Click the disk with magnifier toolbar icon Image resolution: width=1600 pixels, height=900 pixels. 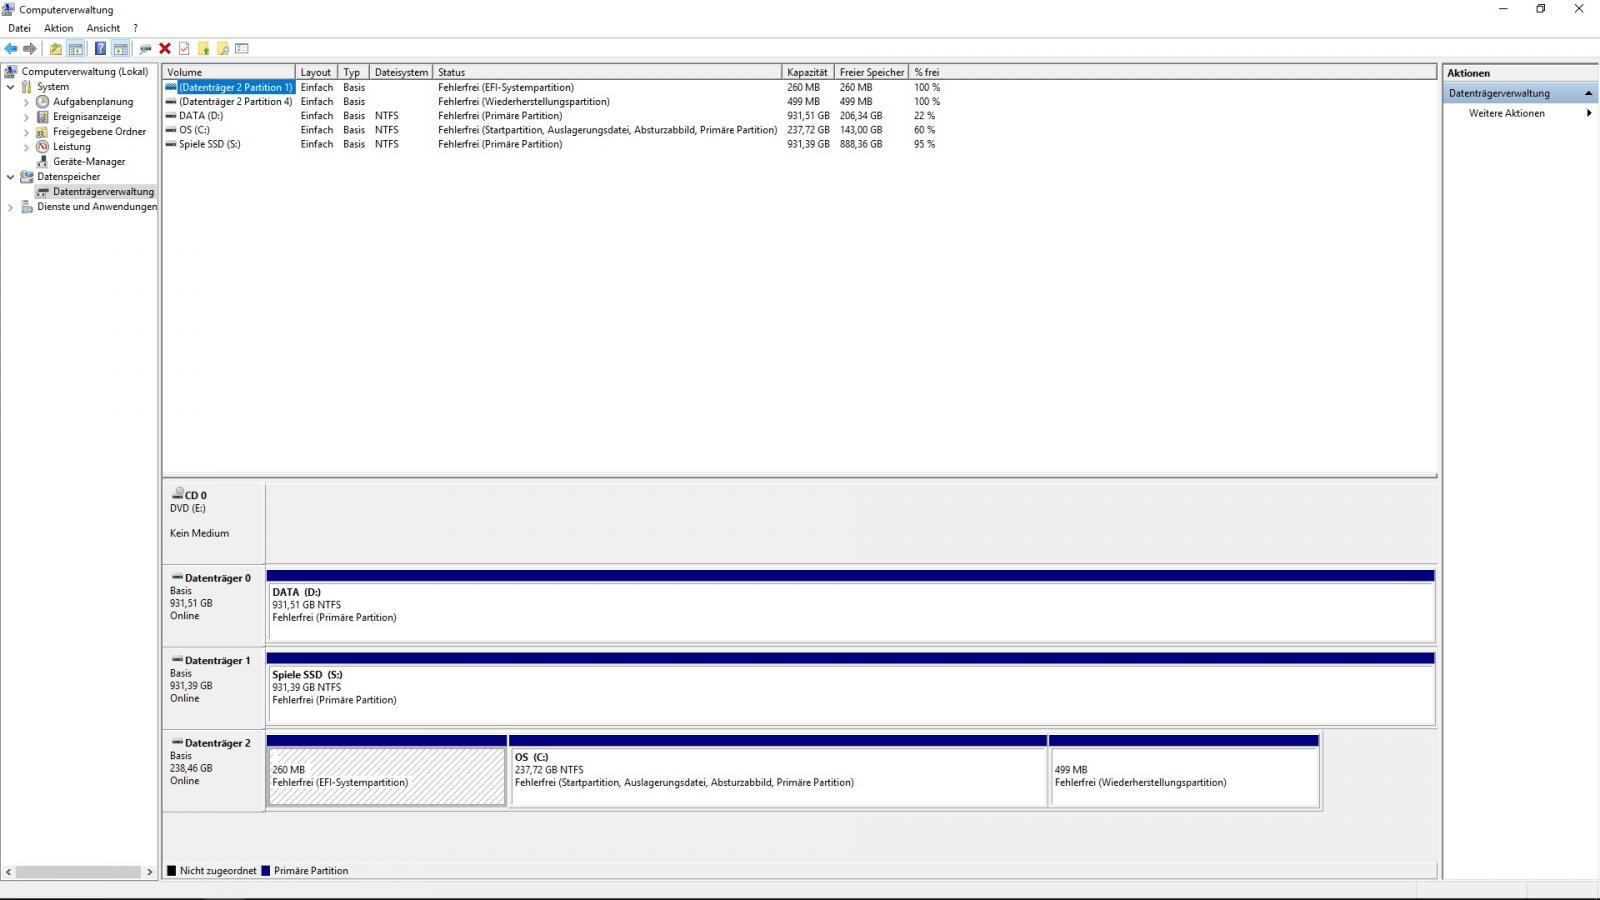tap(146, 48)
